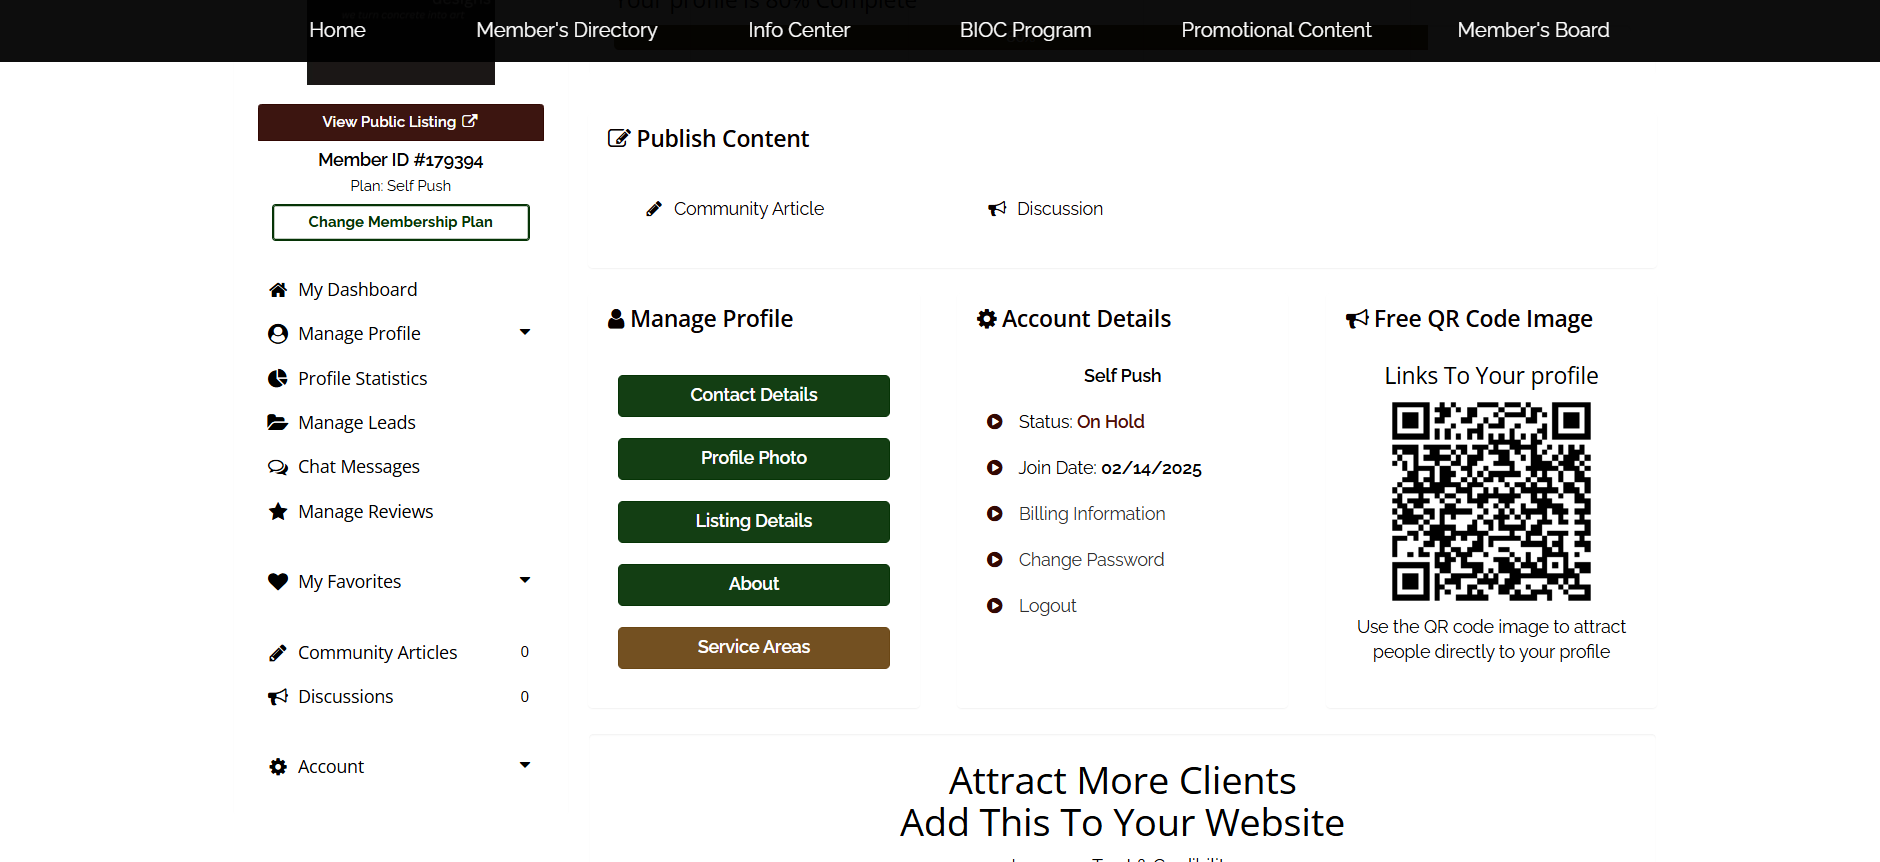Expand the Manage Profile sidebar submenu arrow
1880x862 pixels.
coord(525,332)
